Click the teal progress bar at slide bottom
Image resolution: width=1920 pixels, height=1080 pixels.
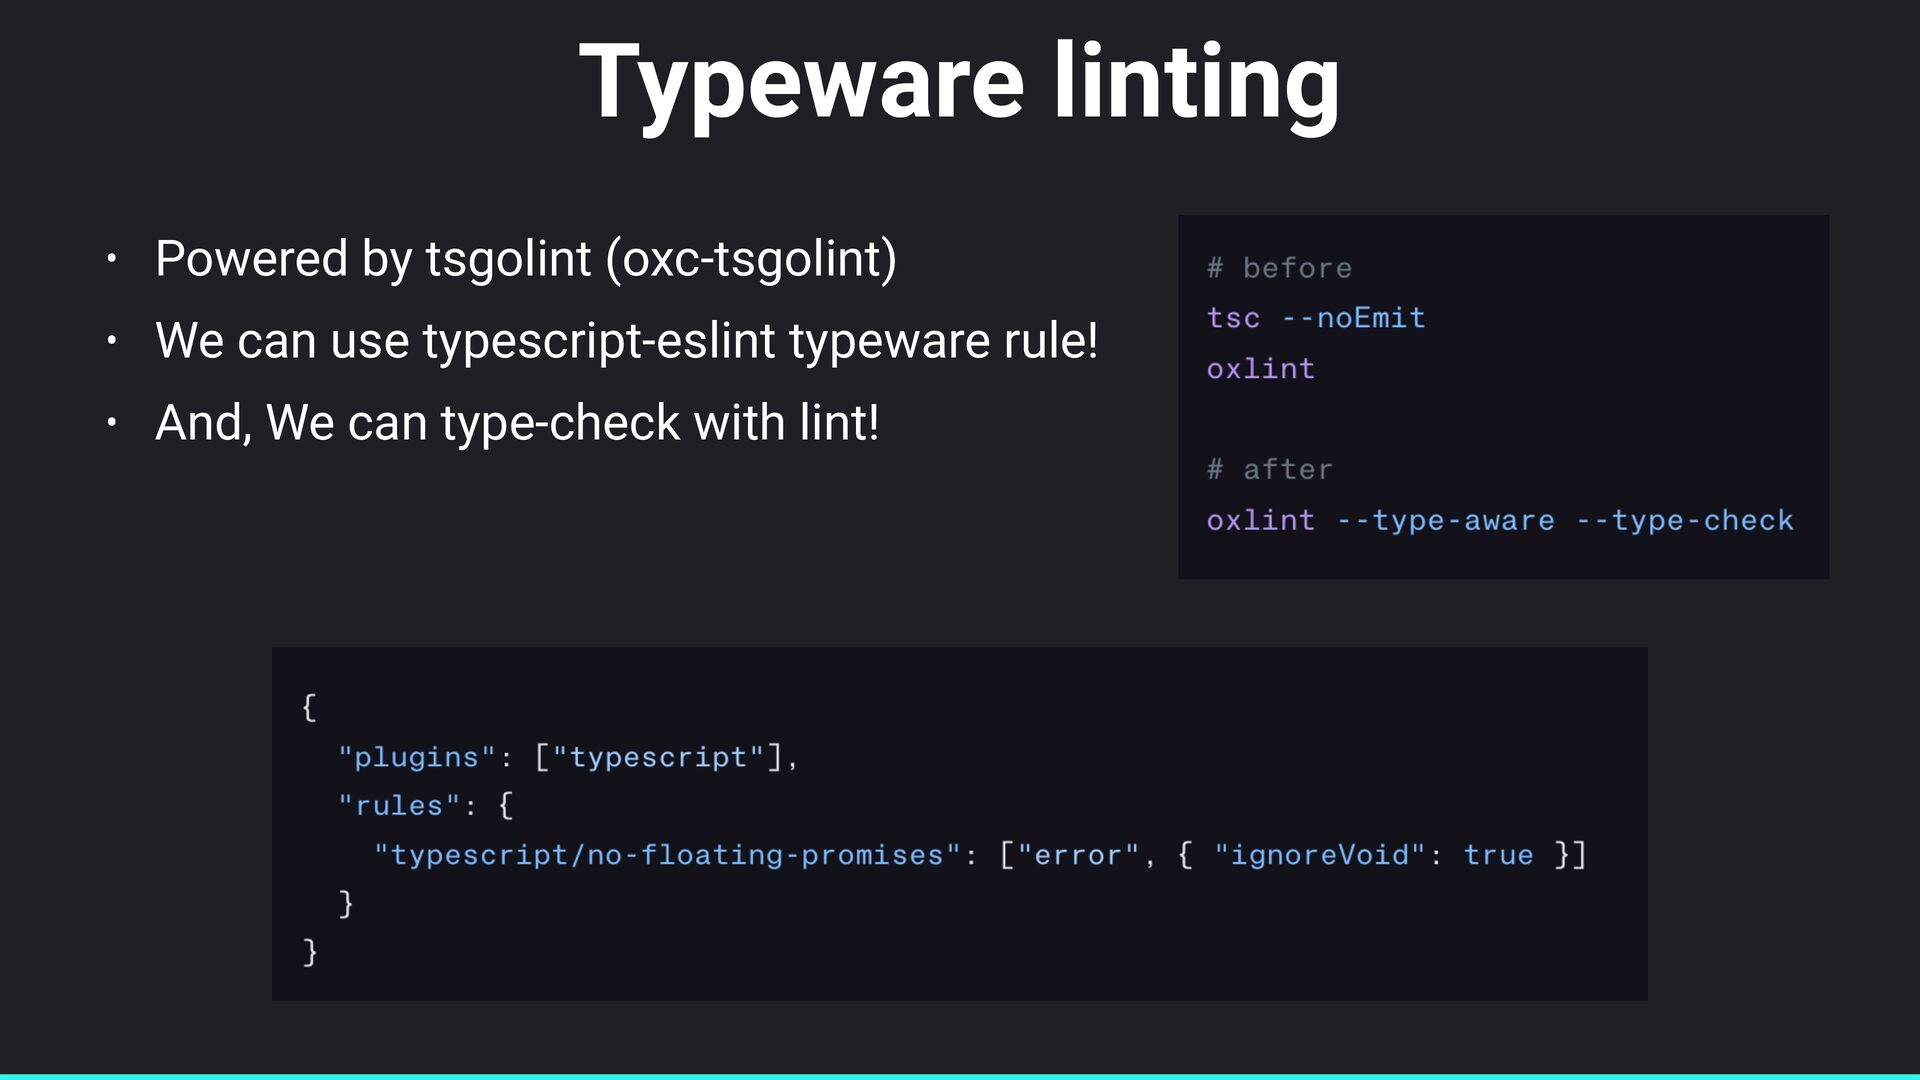[960, 1076]
